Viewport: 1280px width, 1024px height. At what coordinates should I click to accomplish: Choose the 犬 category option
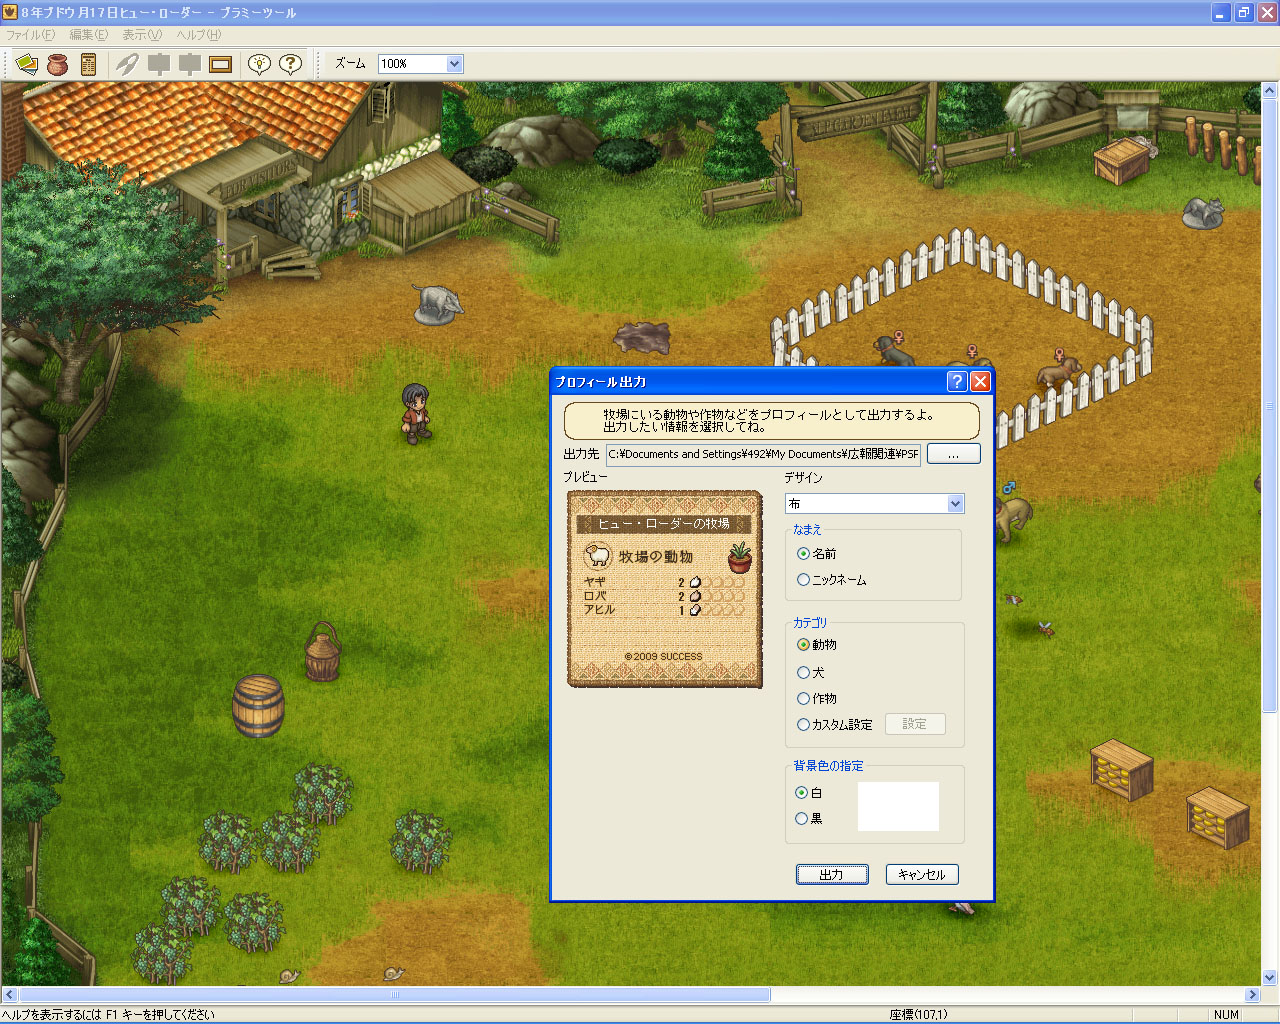803,673
